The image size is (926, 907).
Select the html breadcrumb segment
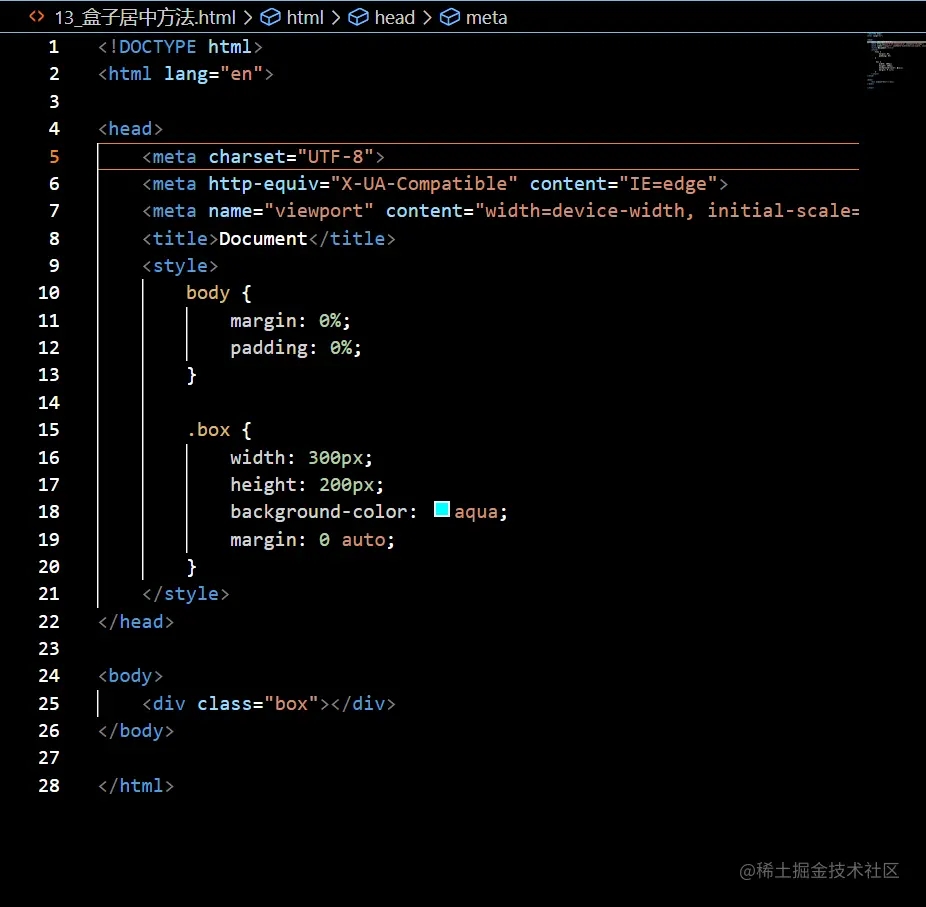click(x=305, y=18)
